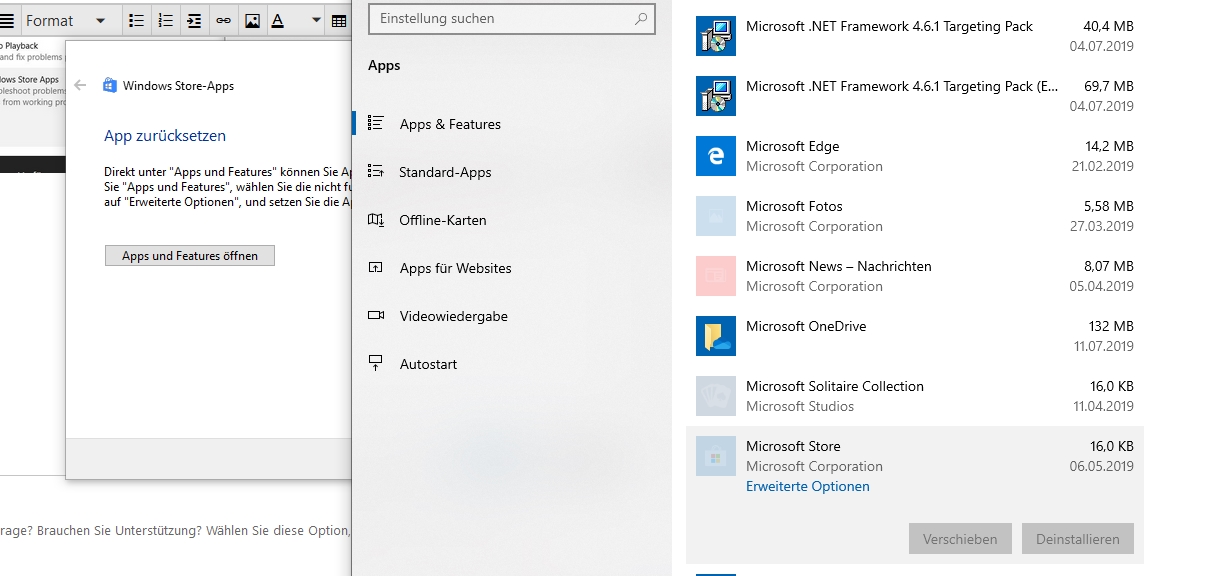1205x576 pixels.
Task: Click the Offline-Karten map icon
Action: (x=376, y=219)
